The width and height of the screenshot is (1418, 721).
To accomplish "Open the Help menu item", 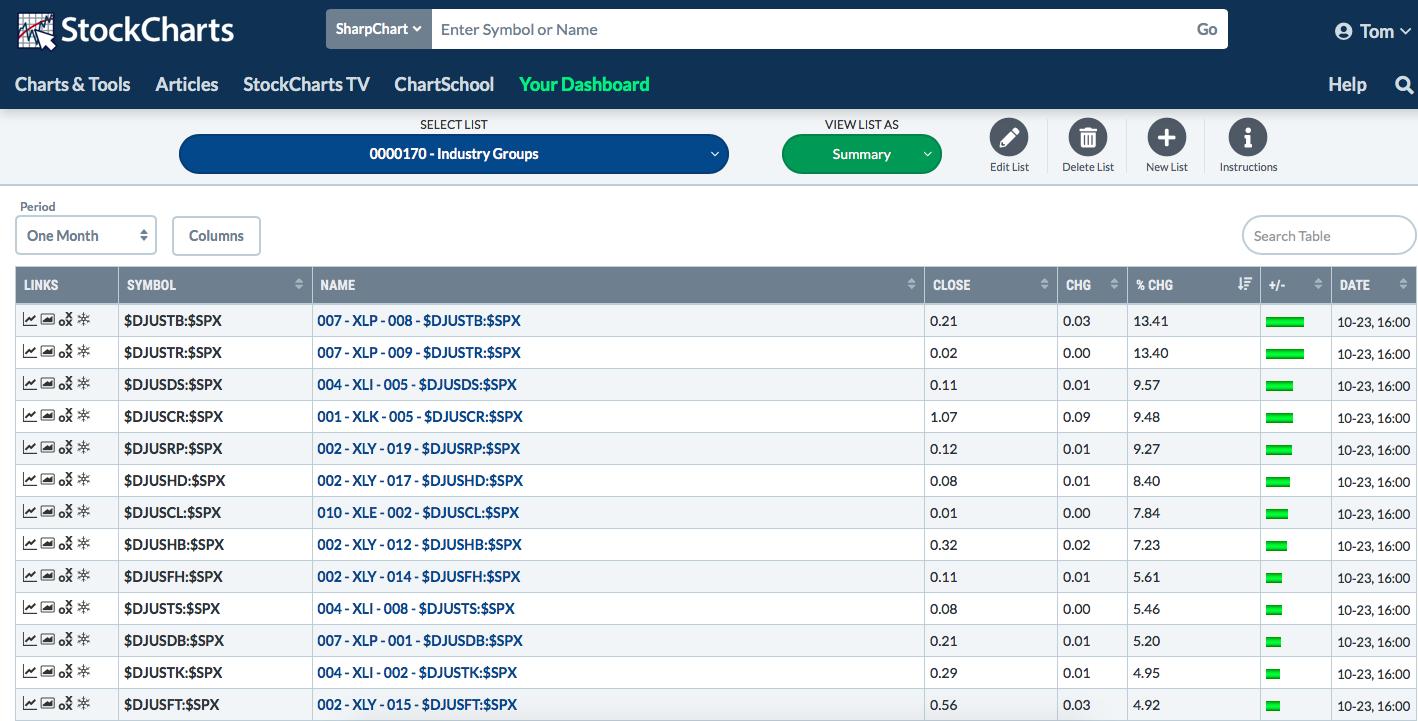I will (x=1347, y=85).
